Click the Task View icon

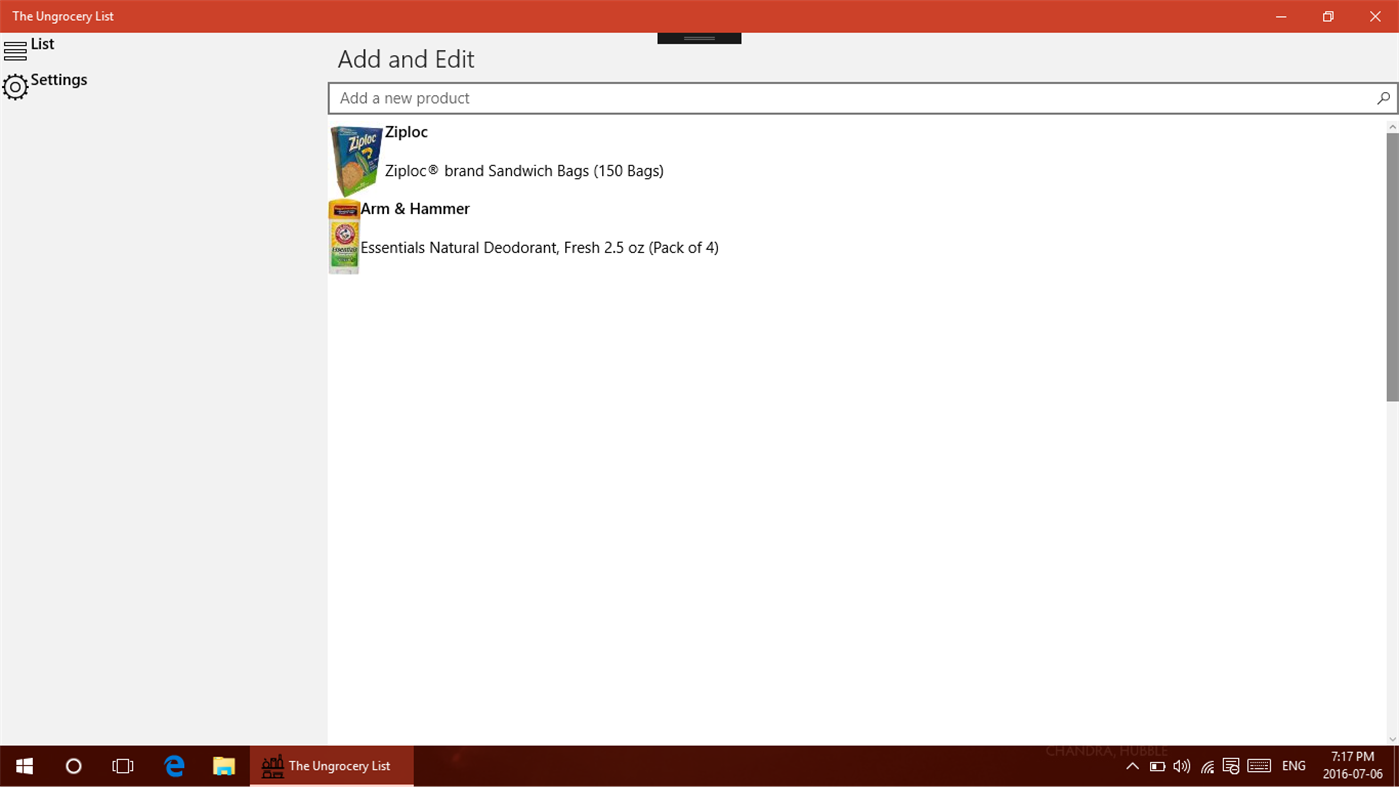pyautogui.click(x=122, y=765)
